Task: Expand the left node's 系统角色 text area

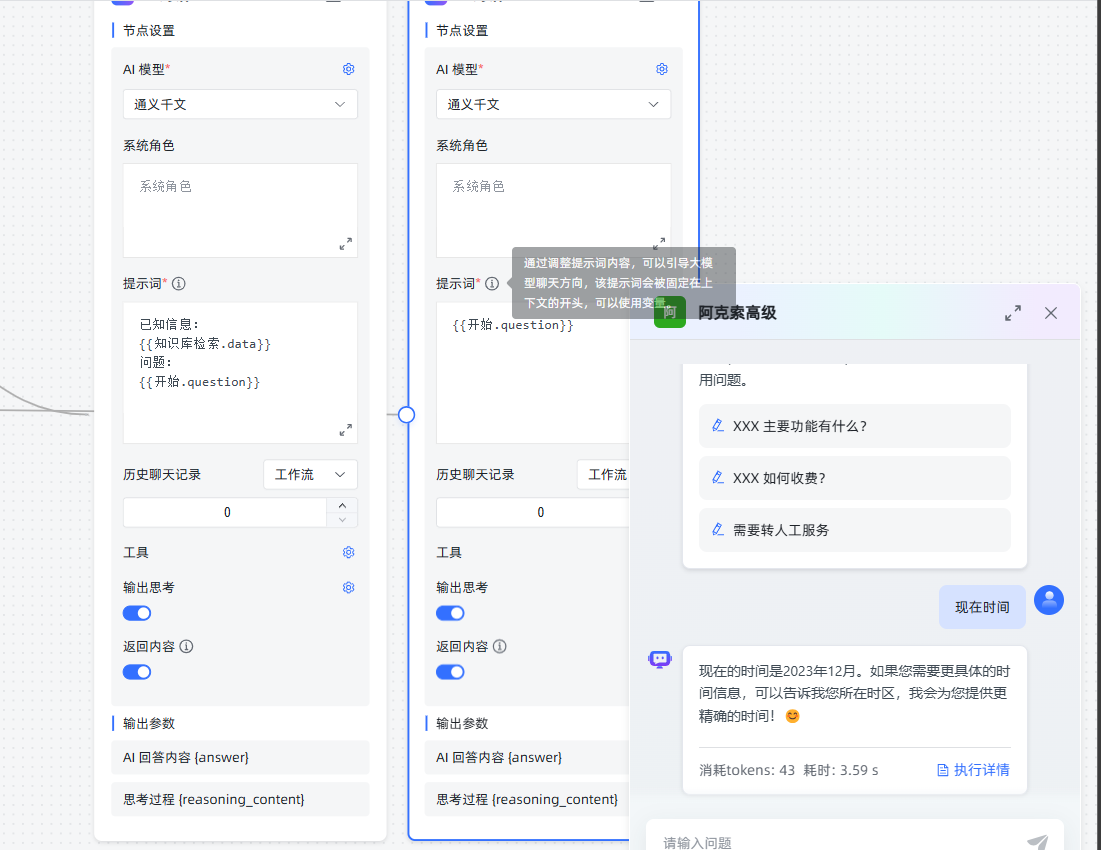Action: [345, 244]
